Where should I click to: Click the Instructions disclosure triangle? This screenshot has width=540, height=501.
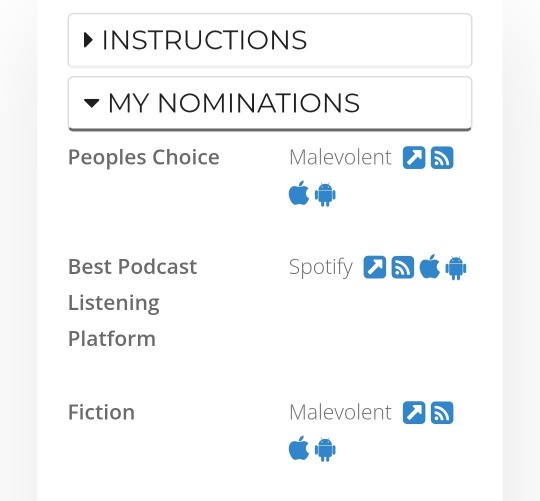point(88,40)
